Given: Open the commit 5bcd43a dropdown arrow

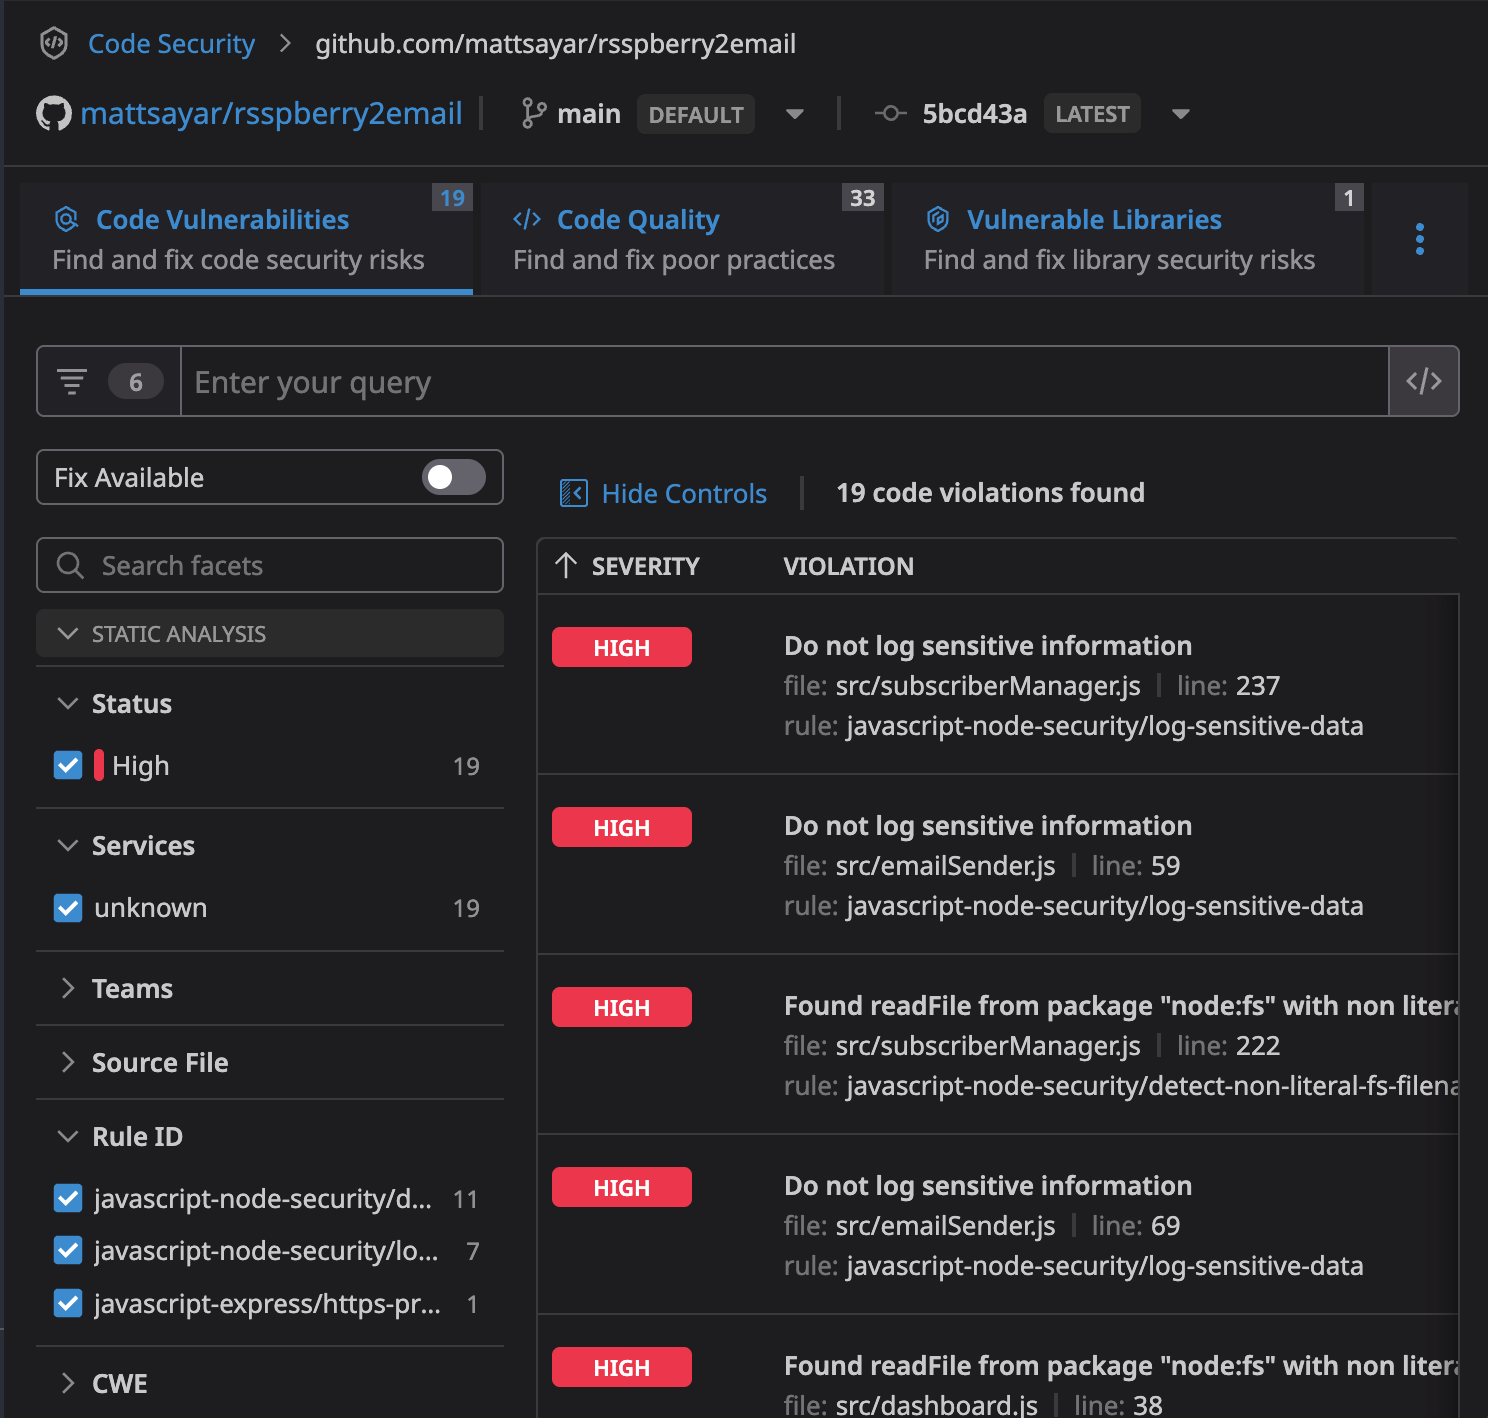Looking at the screenshot, I should tap(1181, 114).
